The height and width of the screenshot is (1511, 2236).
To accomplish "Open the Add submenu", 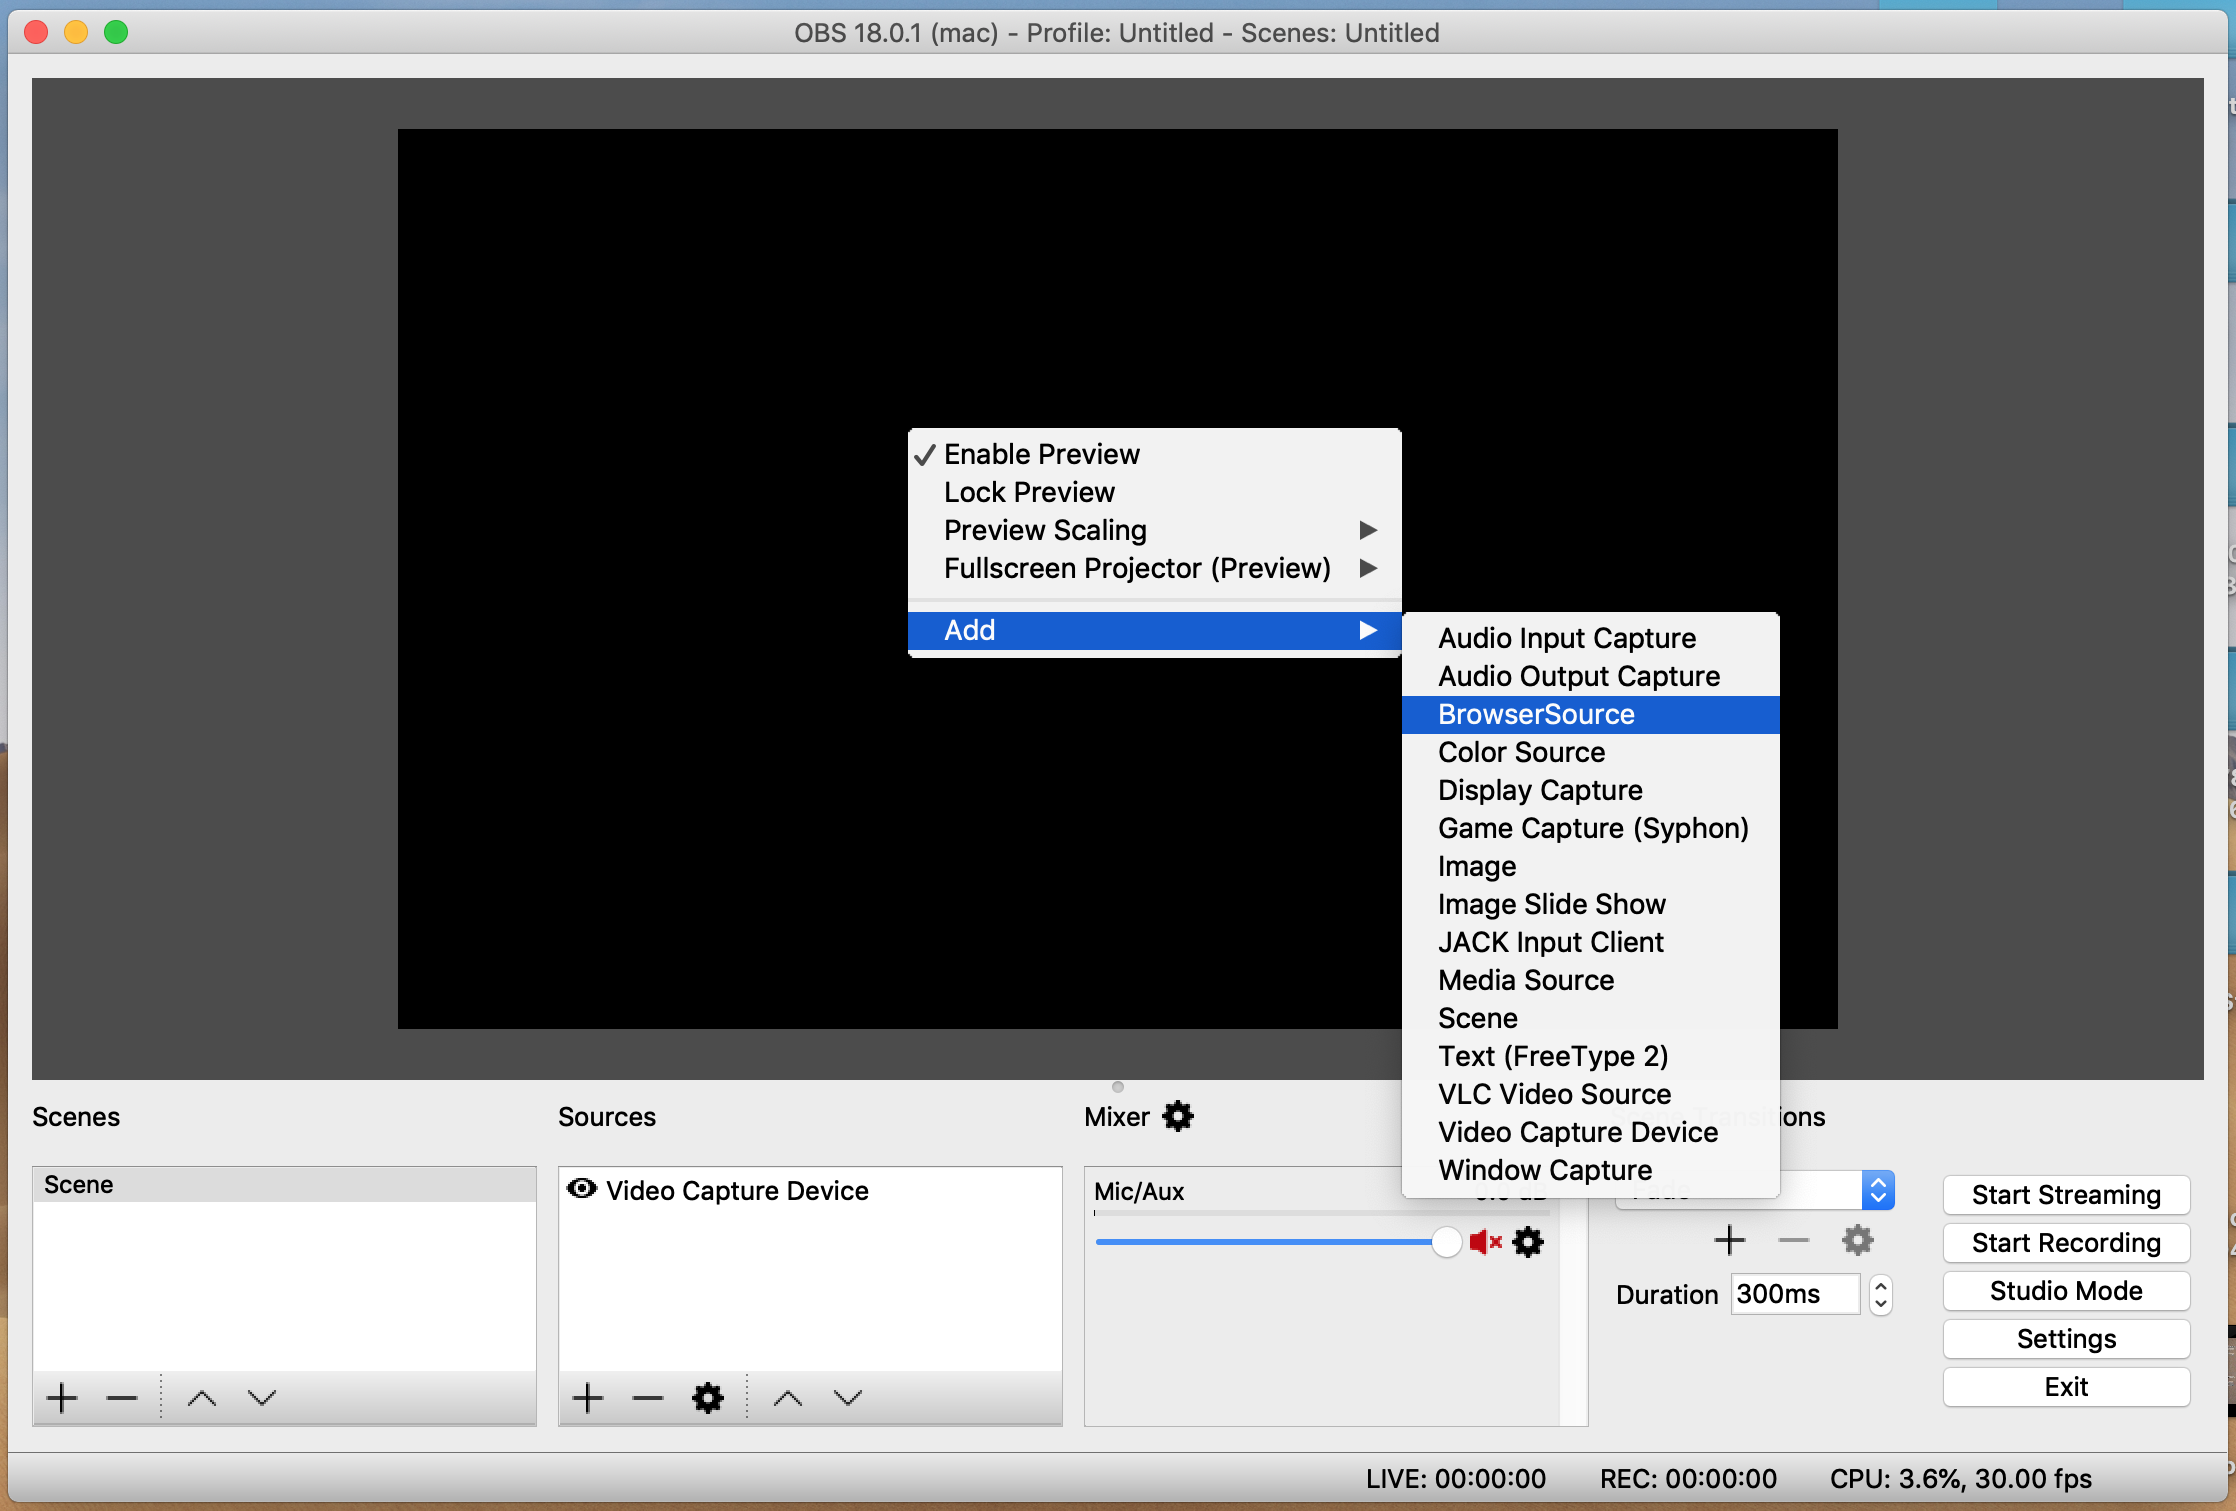I will click(x=1154, y=630).
